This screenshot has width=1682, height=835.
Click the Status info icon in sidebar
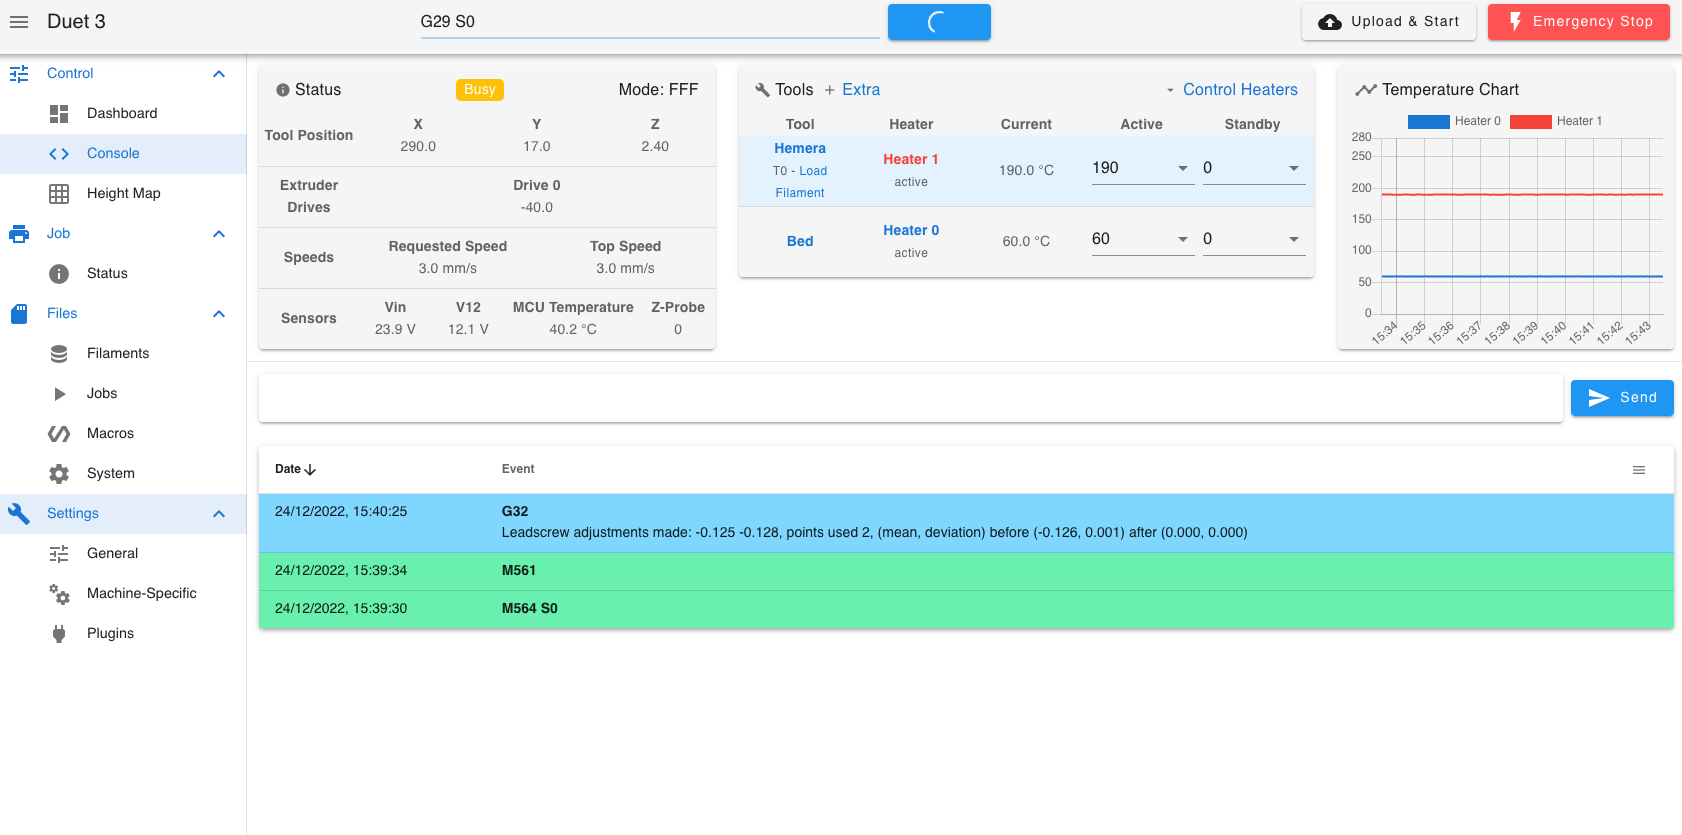pos(59,274)
